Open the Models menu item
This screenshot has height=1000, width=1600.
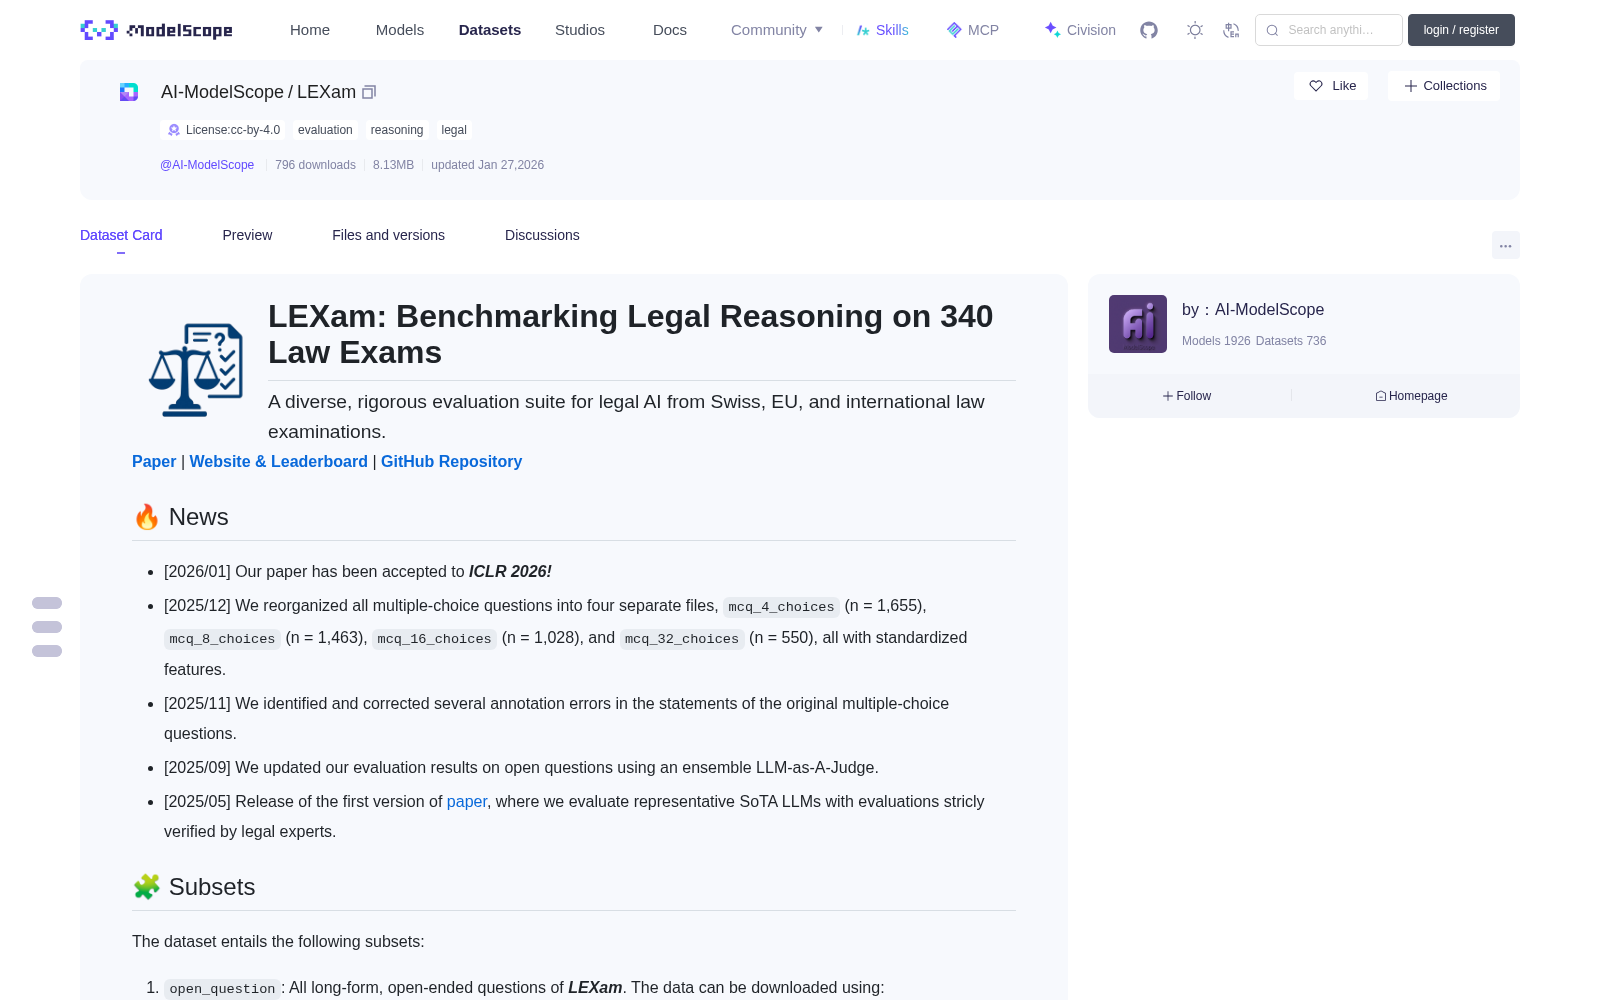click(x=400, y=30)
